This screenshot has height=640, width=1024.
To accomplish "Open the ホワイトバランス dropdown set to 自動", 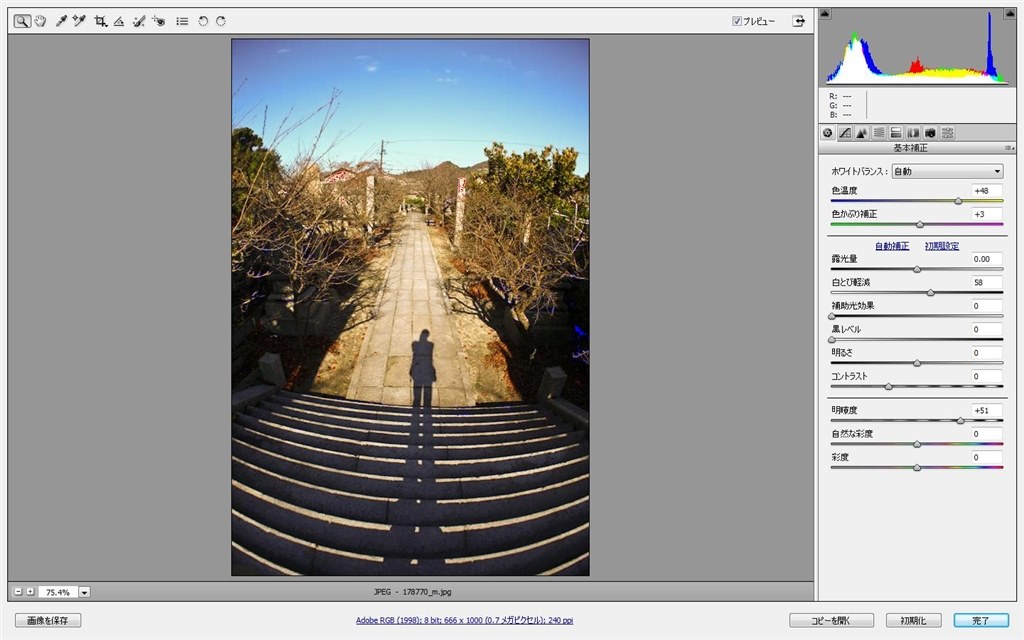I will pos(947,171).
